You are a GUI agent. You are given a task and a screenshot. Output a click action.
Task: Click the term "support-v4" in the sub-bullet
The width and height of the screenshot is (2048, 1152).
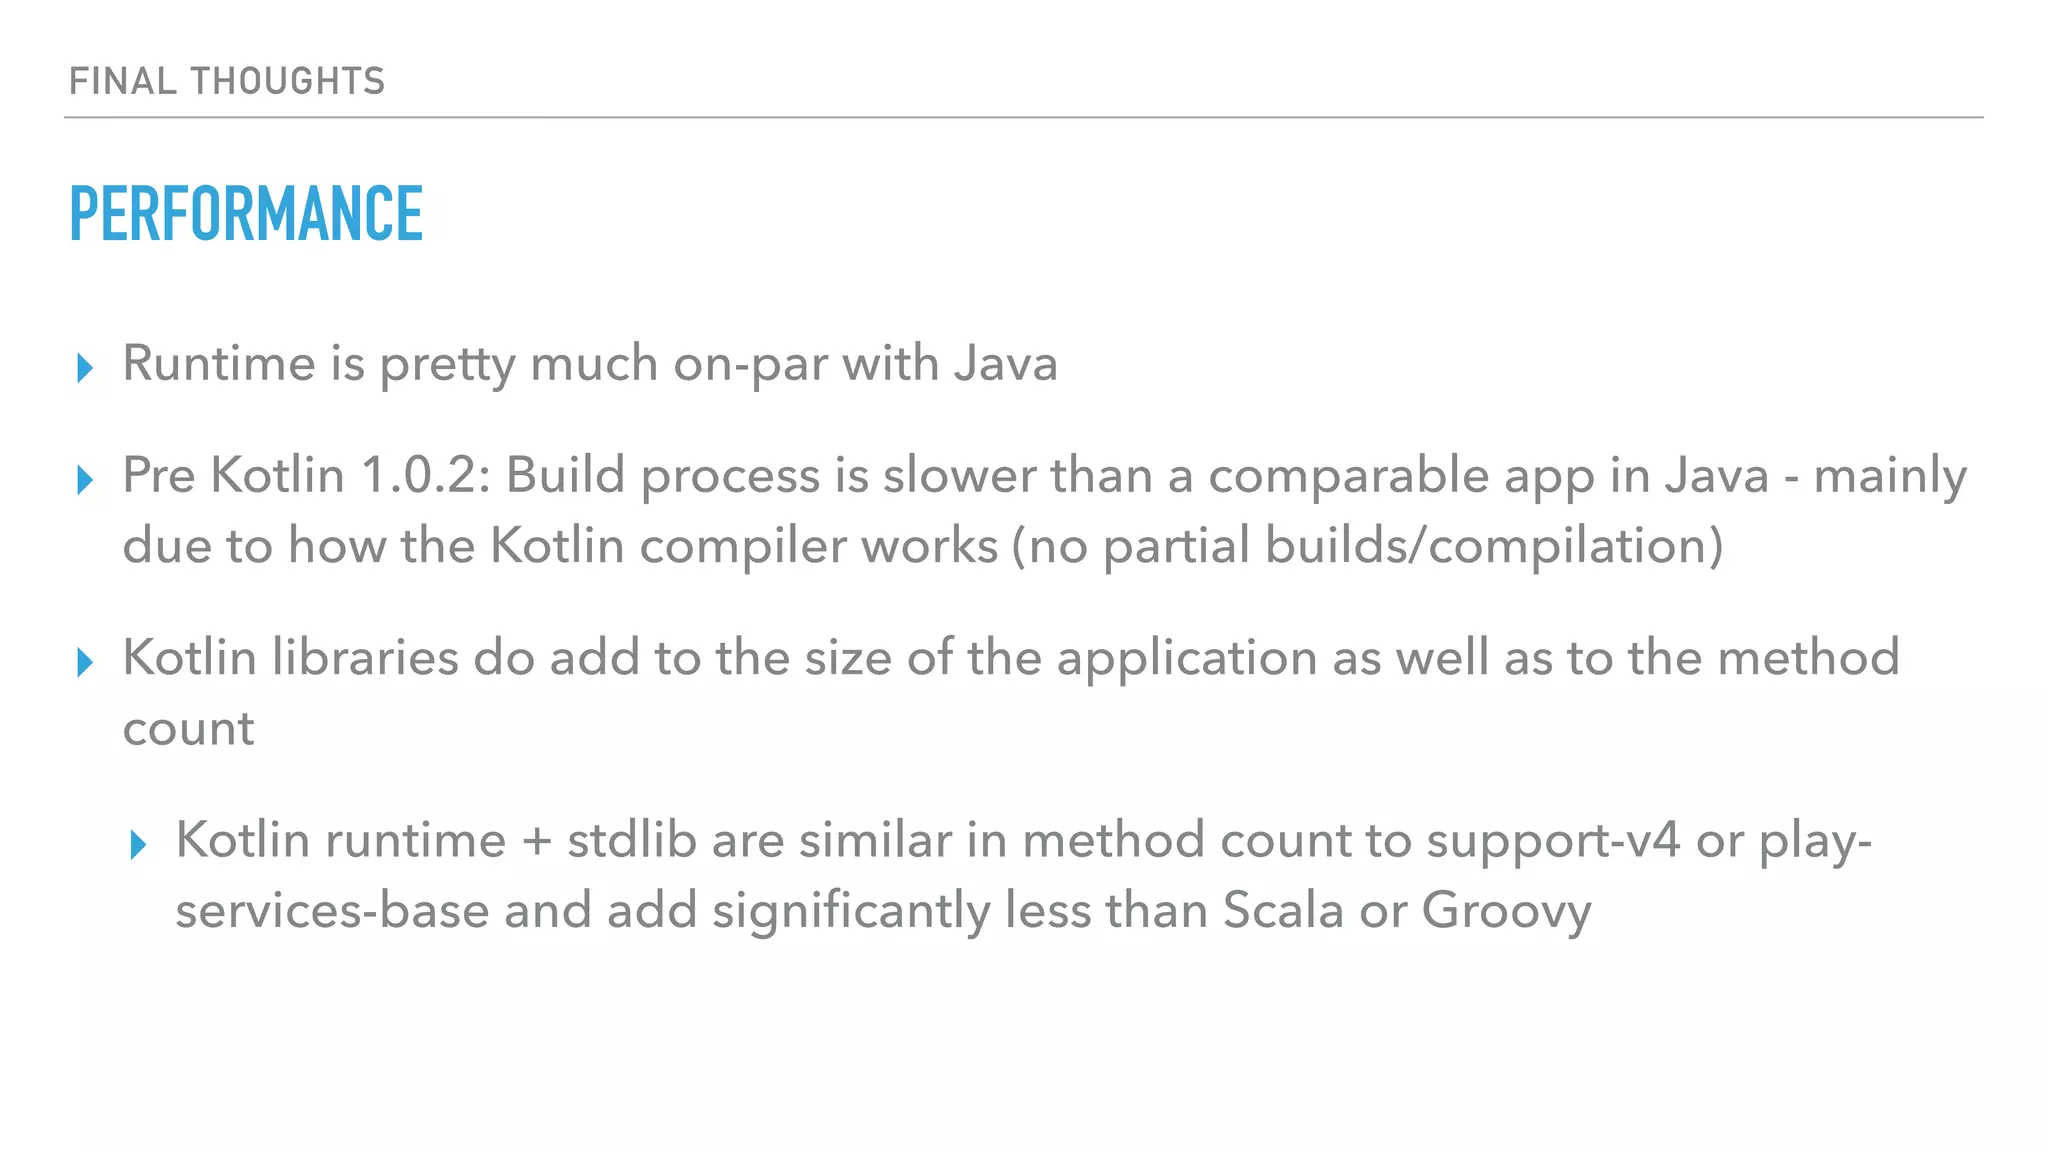(x=1553, y=840)
